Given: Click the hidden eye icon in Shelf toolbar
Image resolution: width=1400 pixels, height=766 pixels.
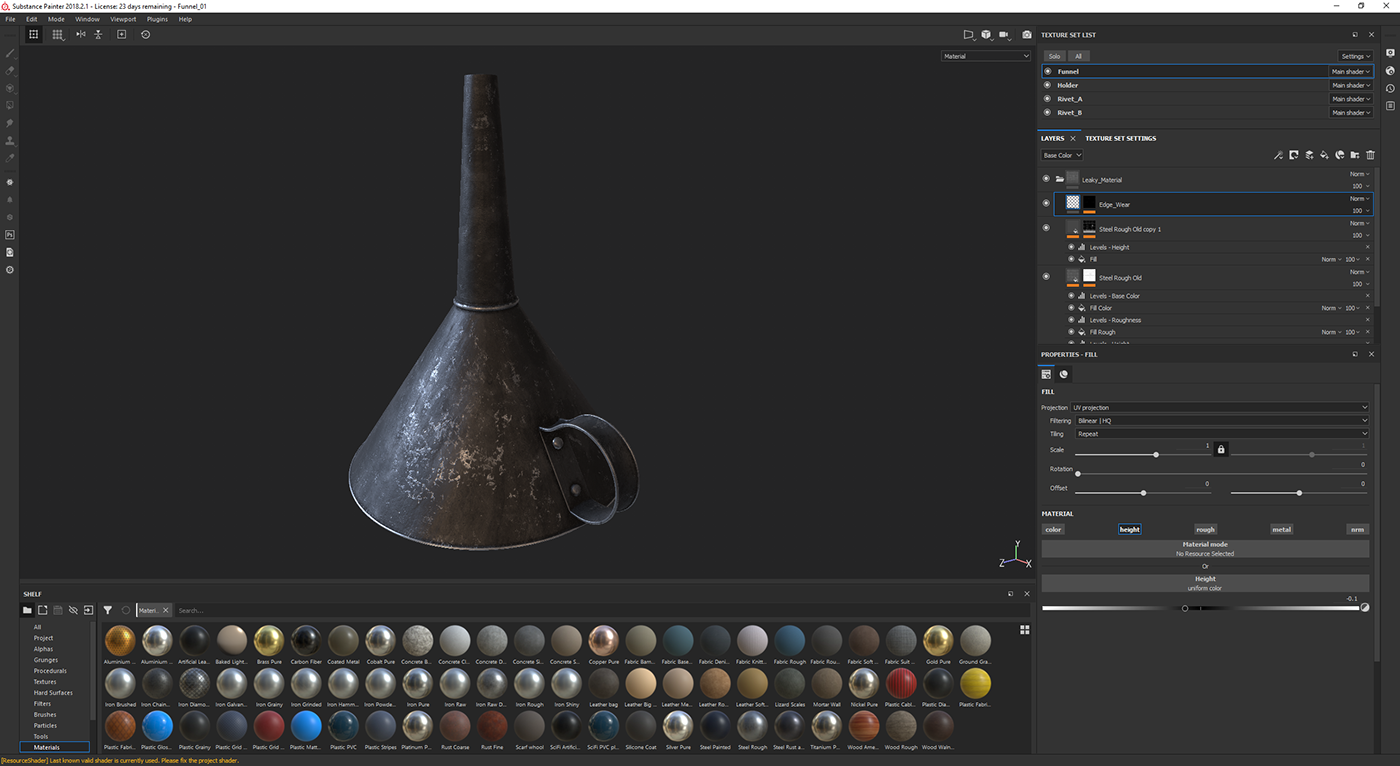Looking at the screenshot, I should click(x=73, y=610).
